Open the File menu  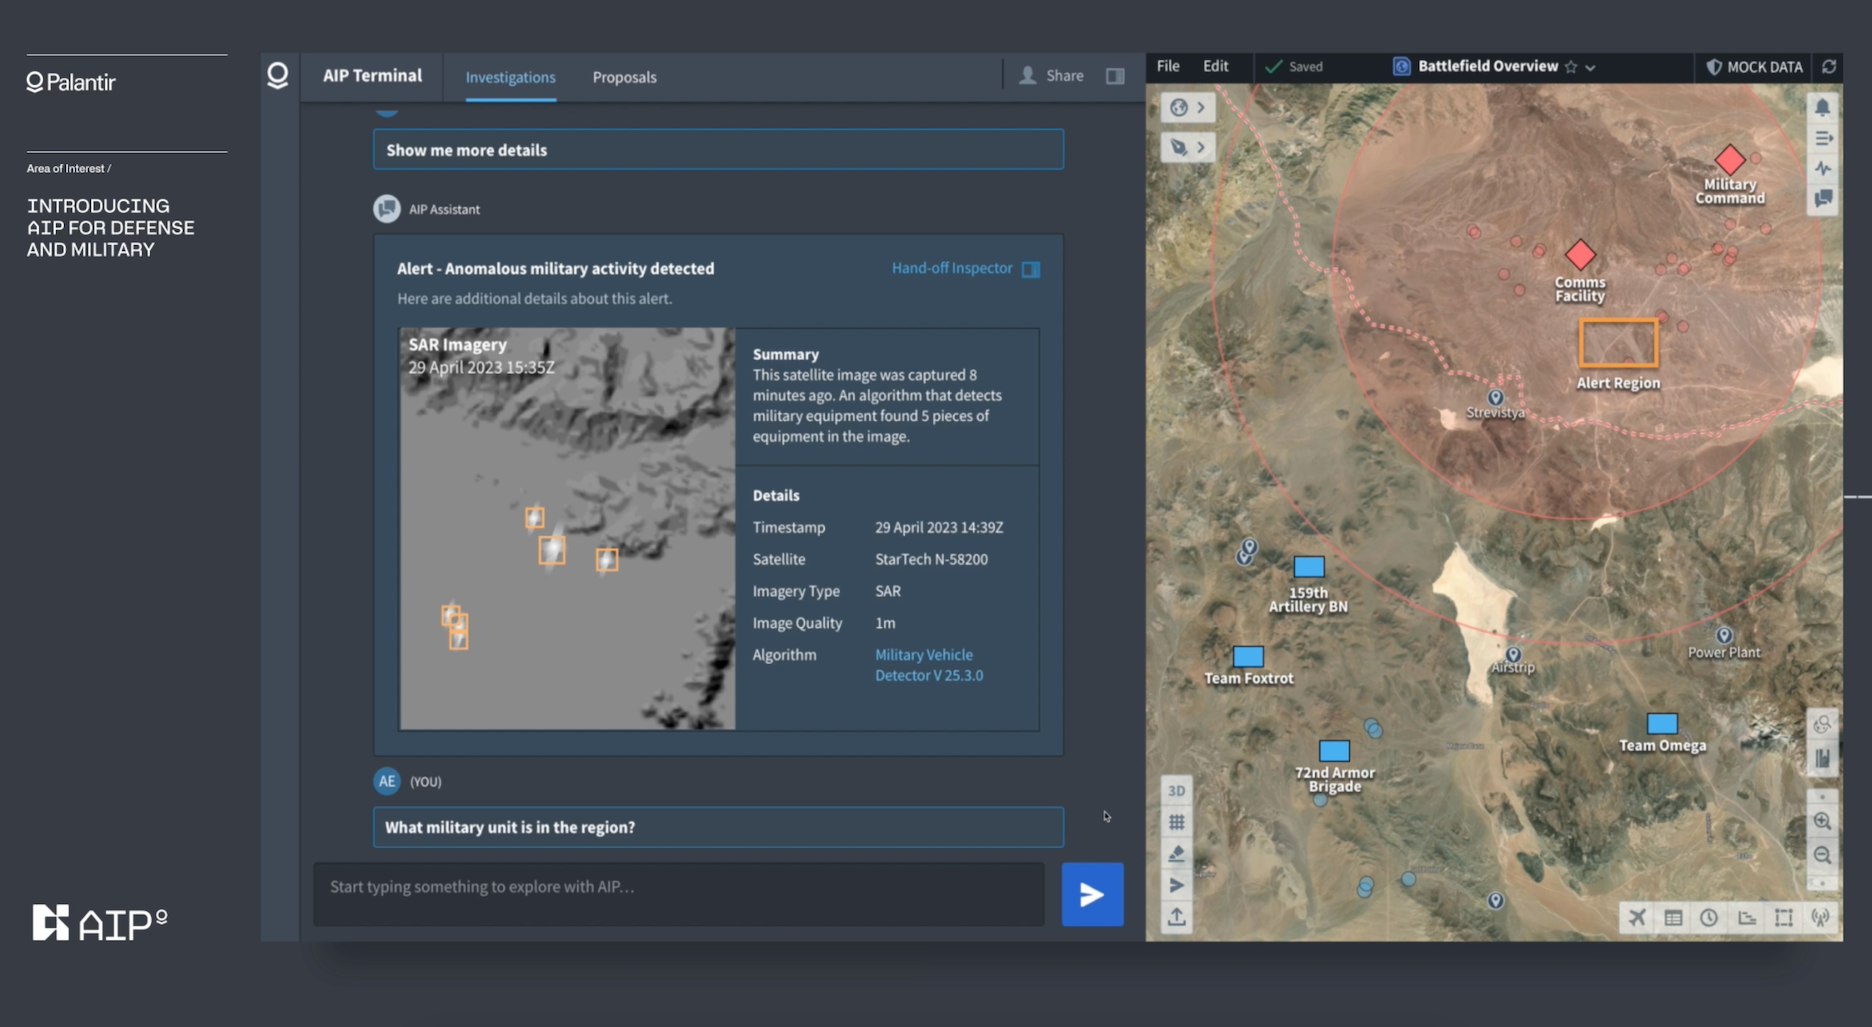(x=1167, y=66)
